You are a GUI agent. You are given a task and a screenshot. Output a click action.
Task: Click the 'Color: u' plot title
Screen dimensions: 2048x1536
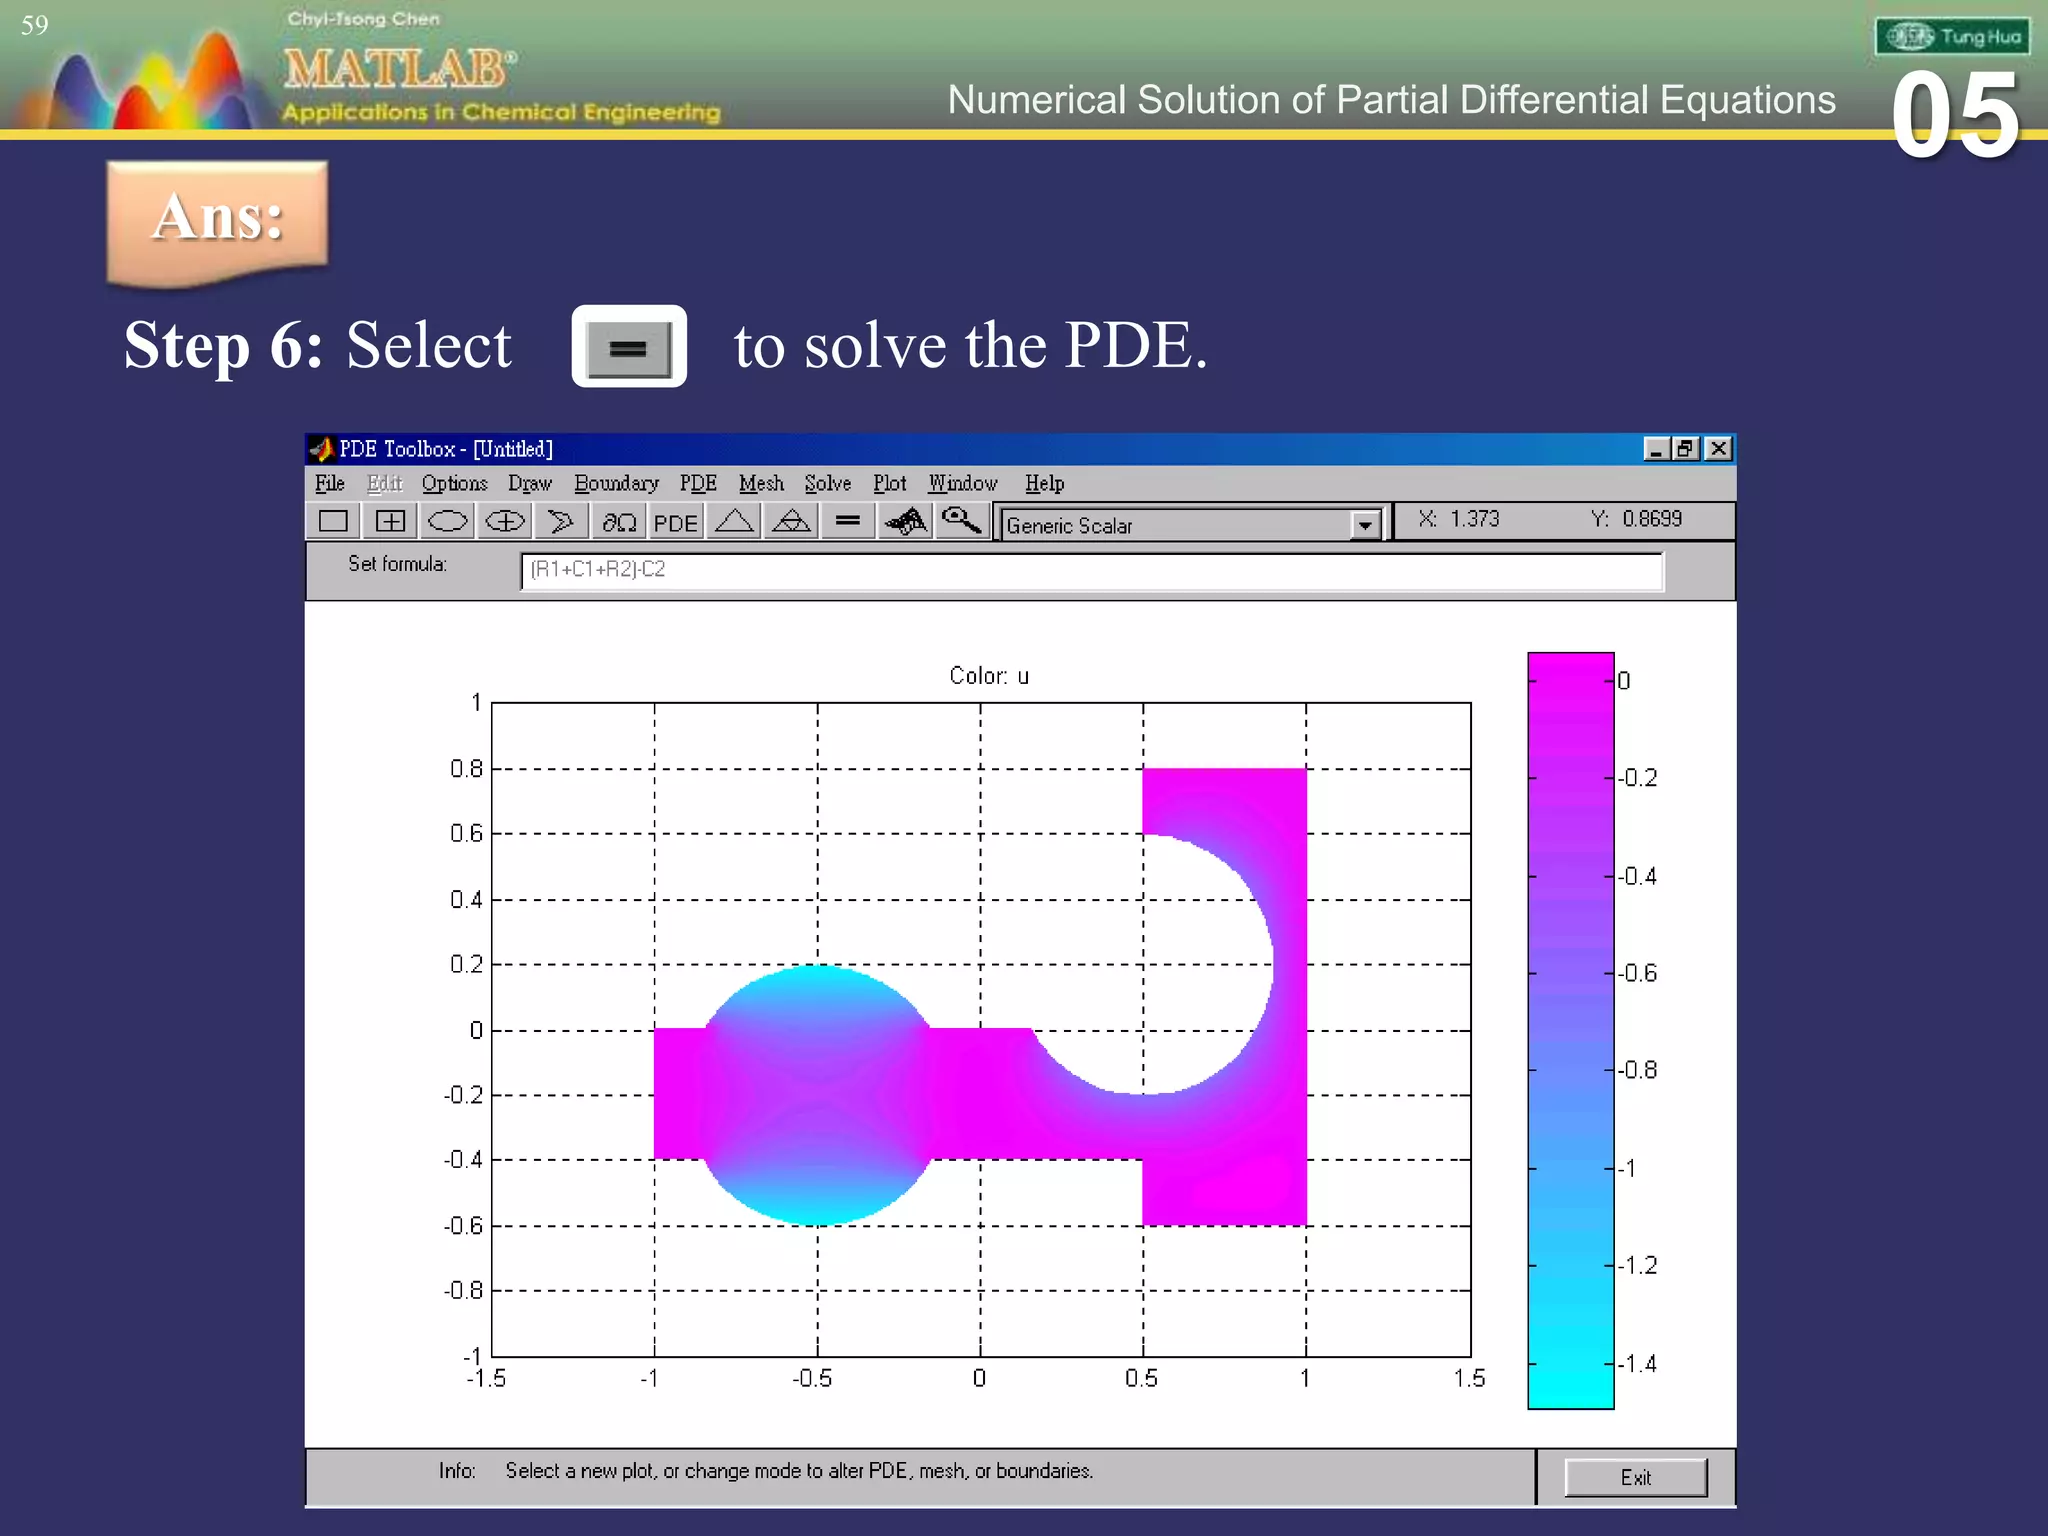pyautogui.click(x=989, y=676)
